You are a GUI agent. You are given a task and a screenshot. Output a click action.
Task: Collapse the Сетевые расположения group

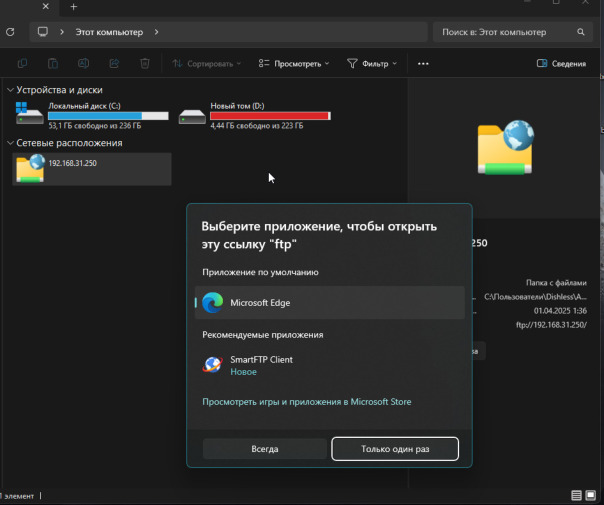[x=10, y=143]
